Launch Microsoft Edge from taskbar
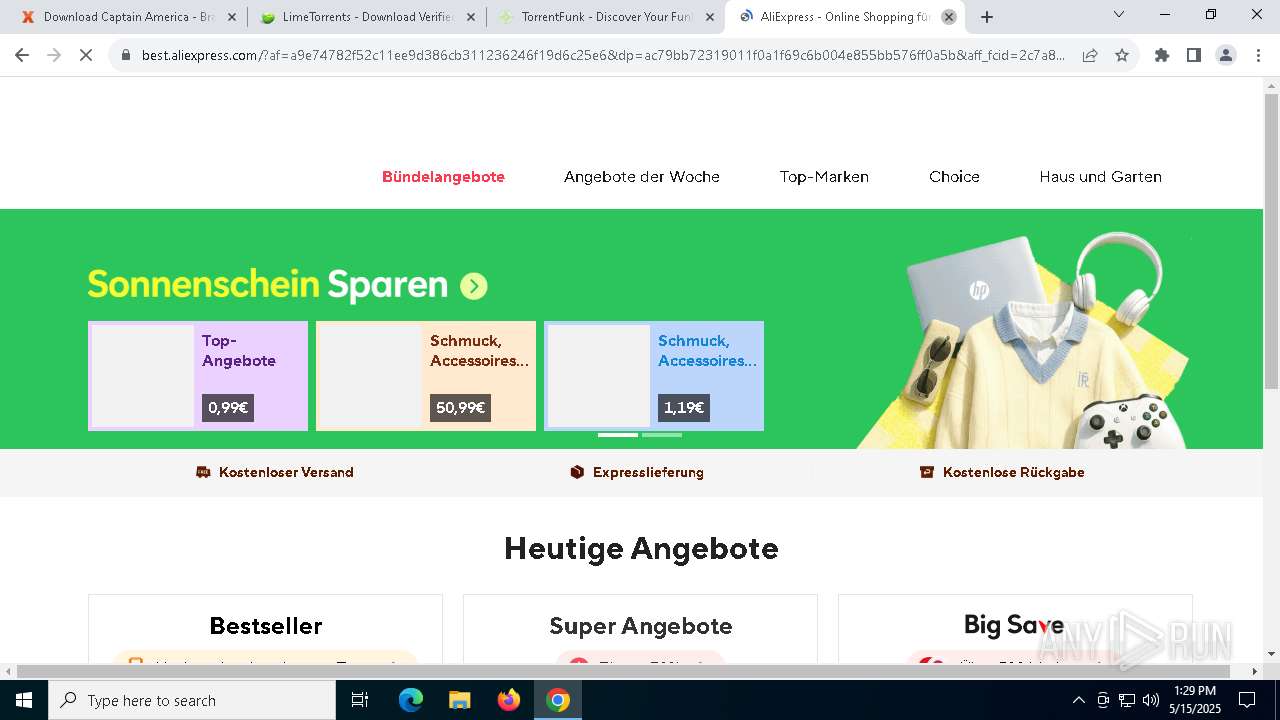Screen dimensions: 1280x720 click(411, 700)
